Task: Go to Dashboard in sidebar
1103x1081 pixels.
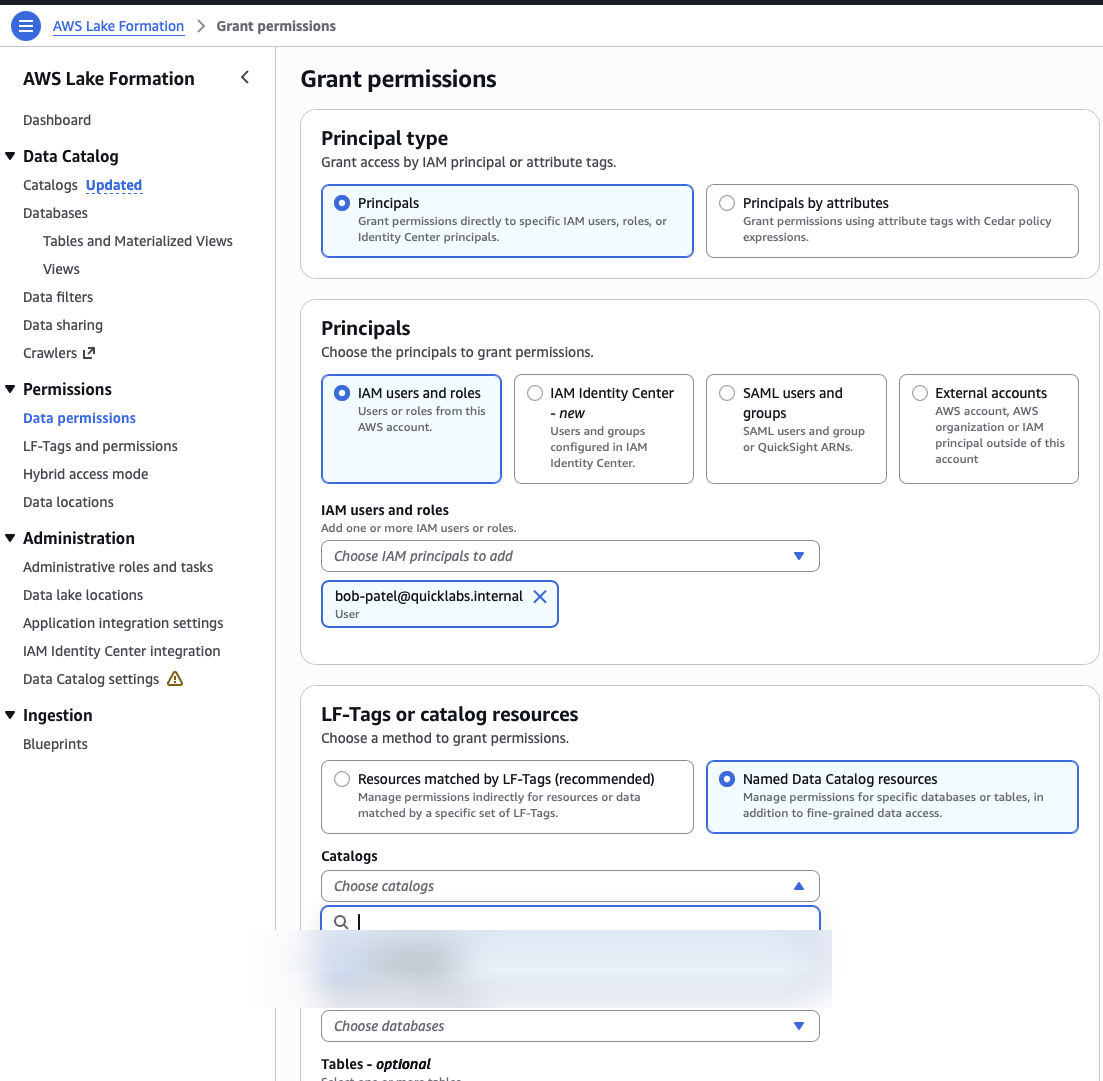Action: (x=57, y=120)
